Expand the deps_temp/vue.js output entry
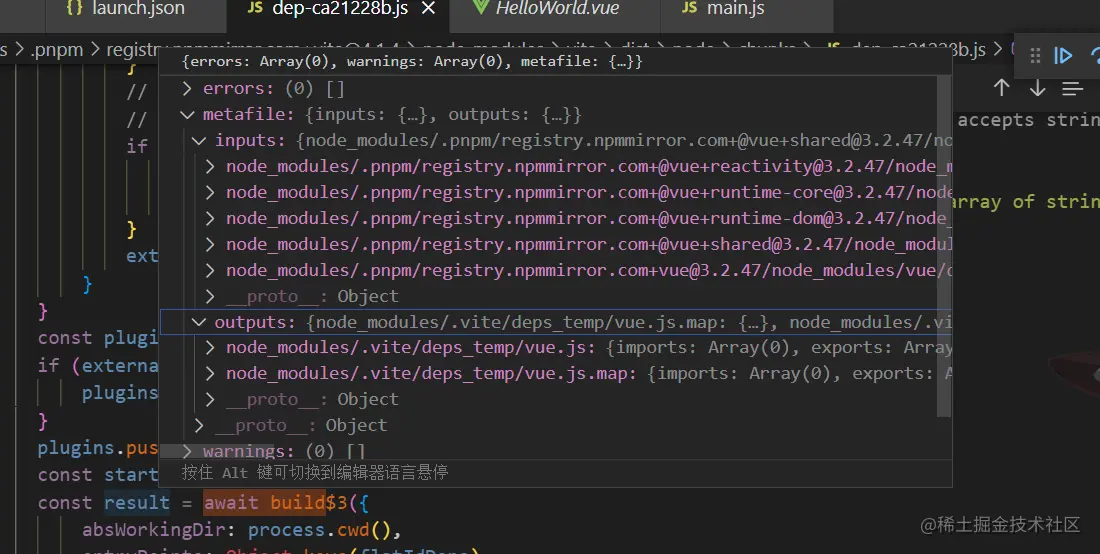Viewport: 1100px width, 554px height. (210, 347)
